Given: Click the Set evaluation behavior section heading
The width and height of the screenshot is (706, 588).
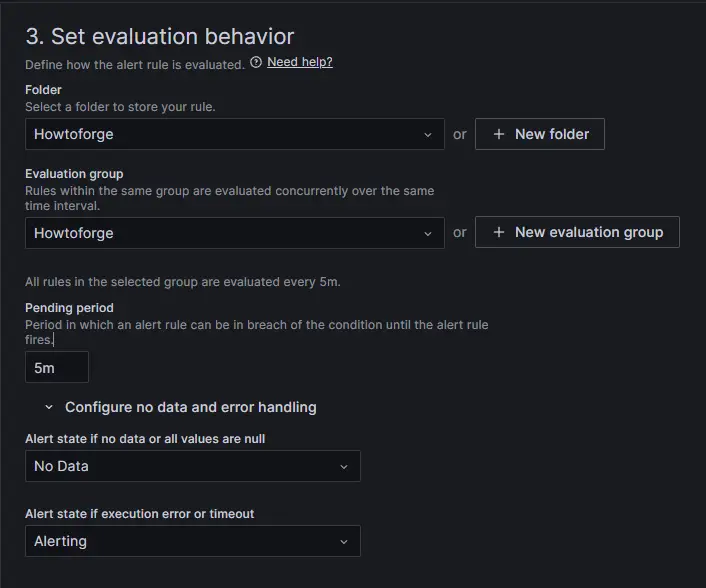Looking at the screenshot, I should [x=160, y=37].
